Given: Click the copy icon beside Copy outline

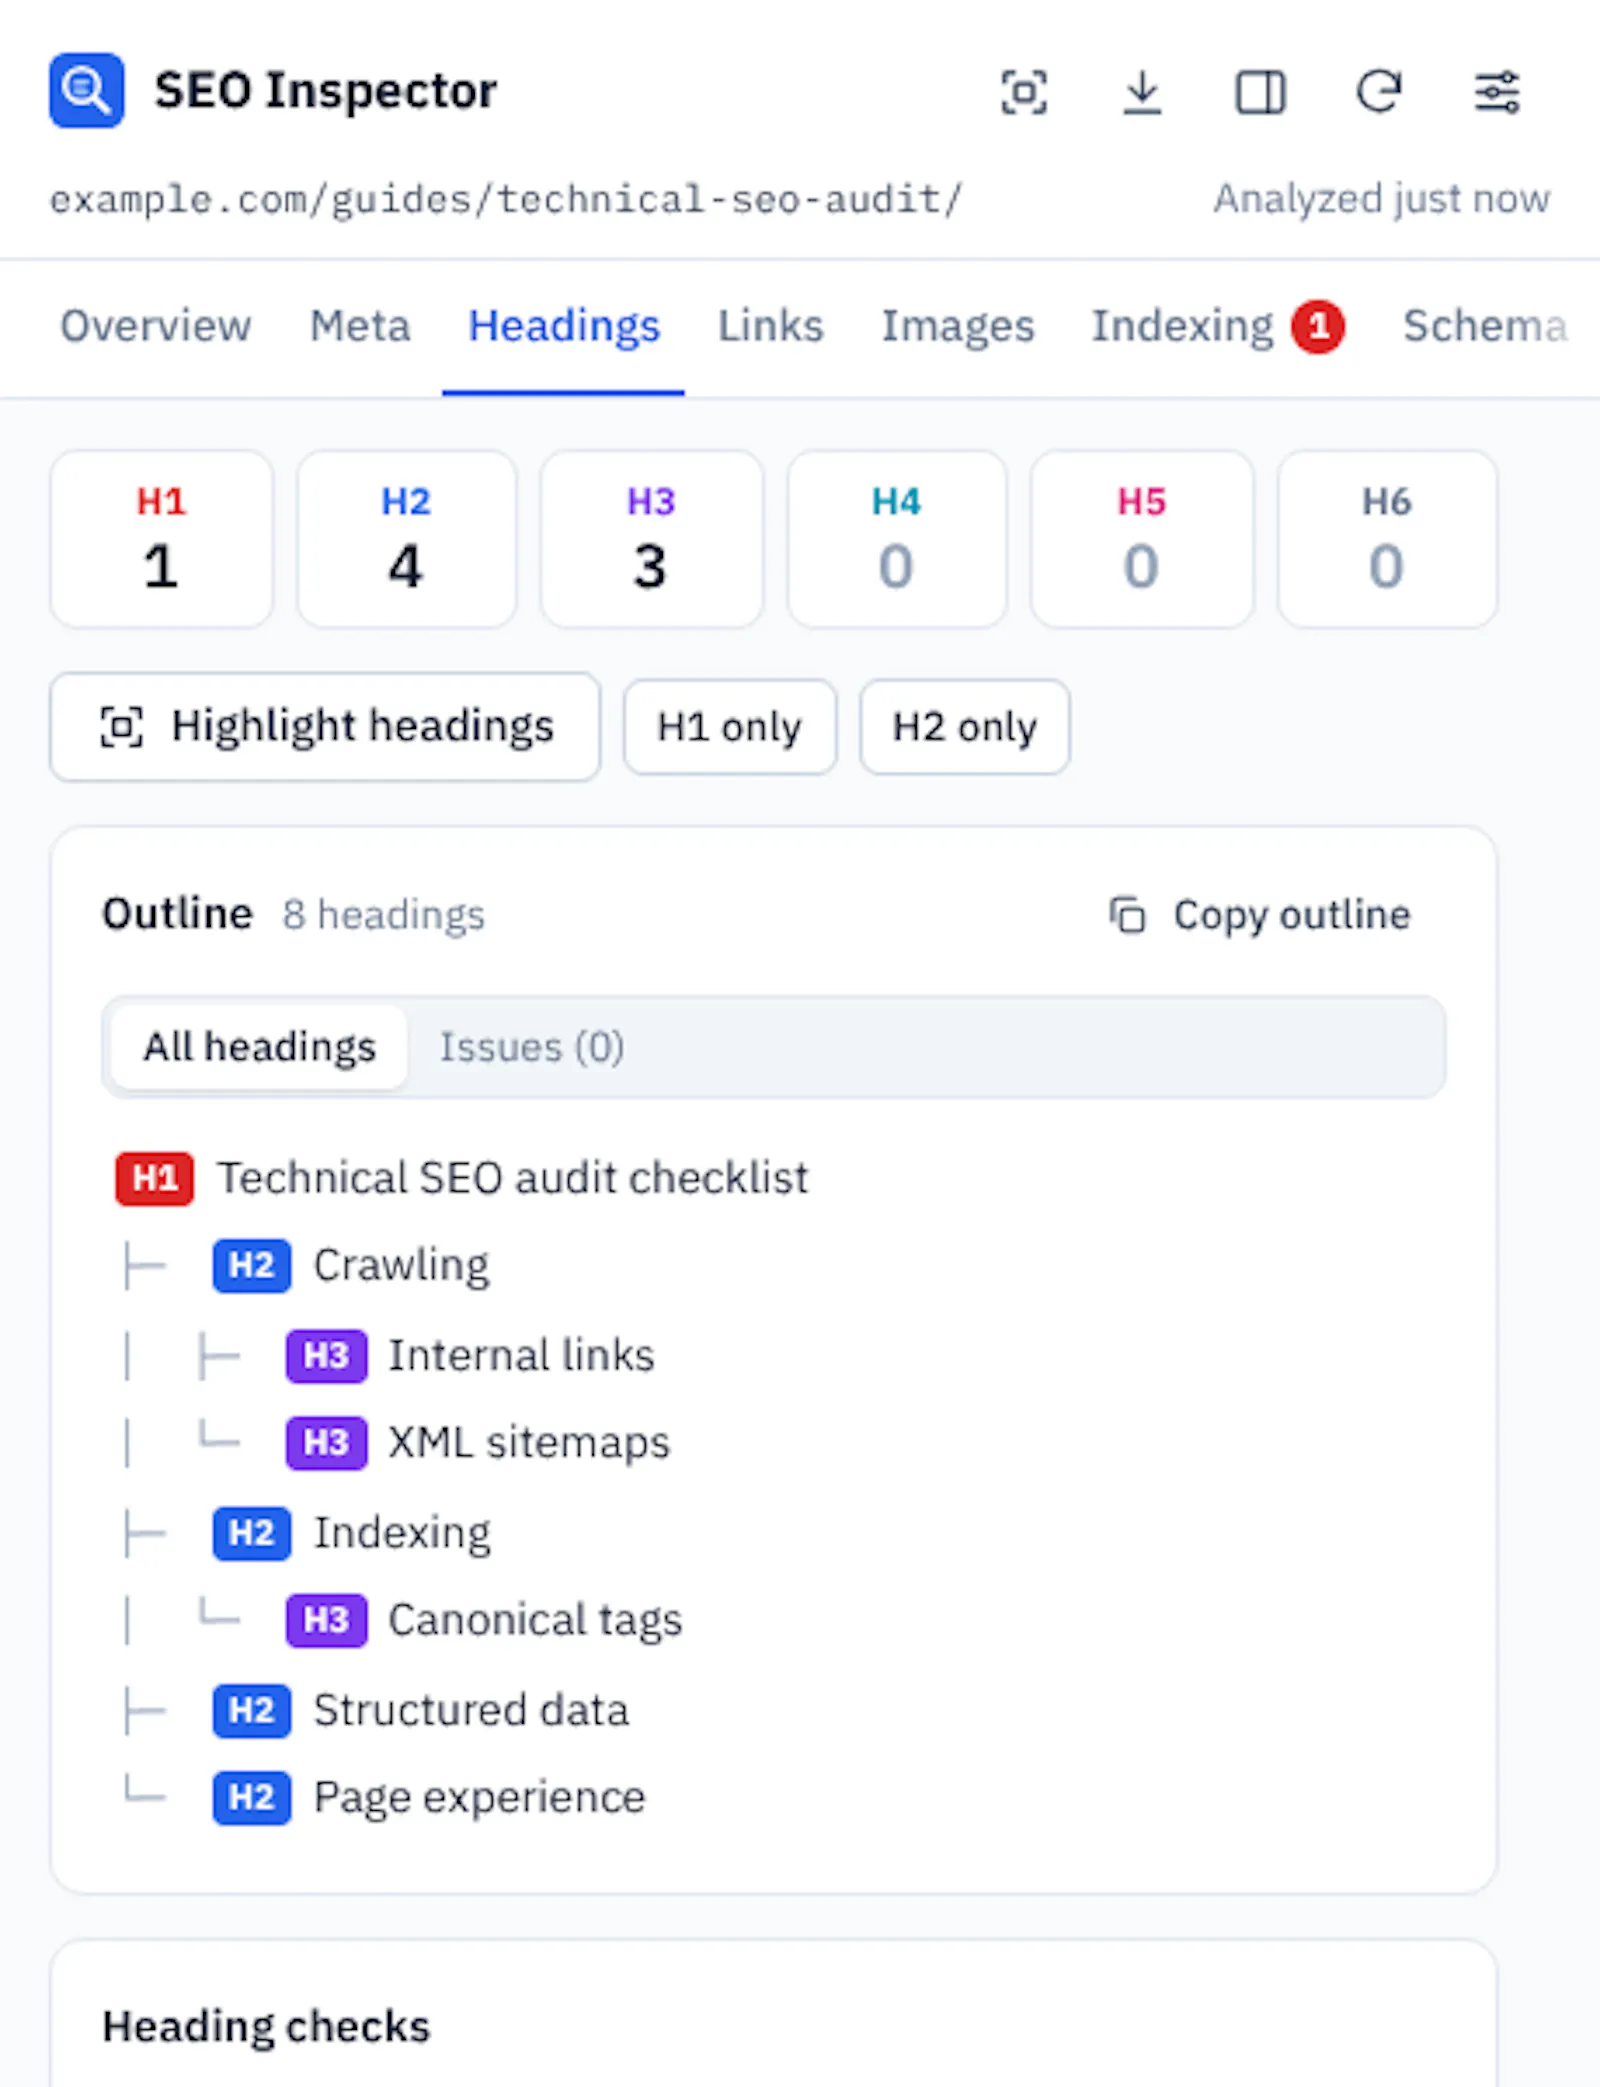Looking at the screenshot, I should click(x=1127, y=915).
